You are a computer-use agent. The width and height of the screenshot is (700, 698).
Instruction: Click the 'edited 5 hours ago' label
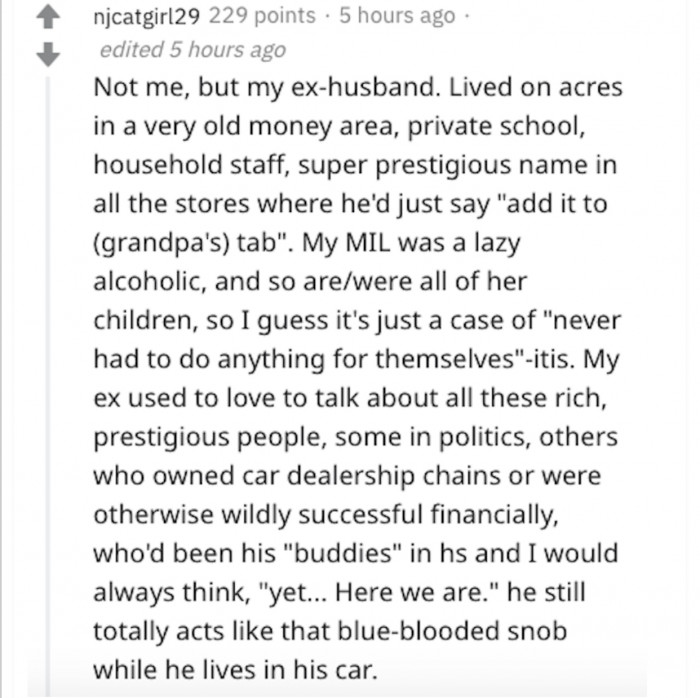(193, 50)
